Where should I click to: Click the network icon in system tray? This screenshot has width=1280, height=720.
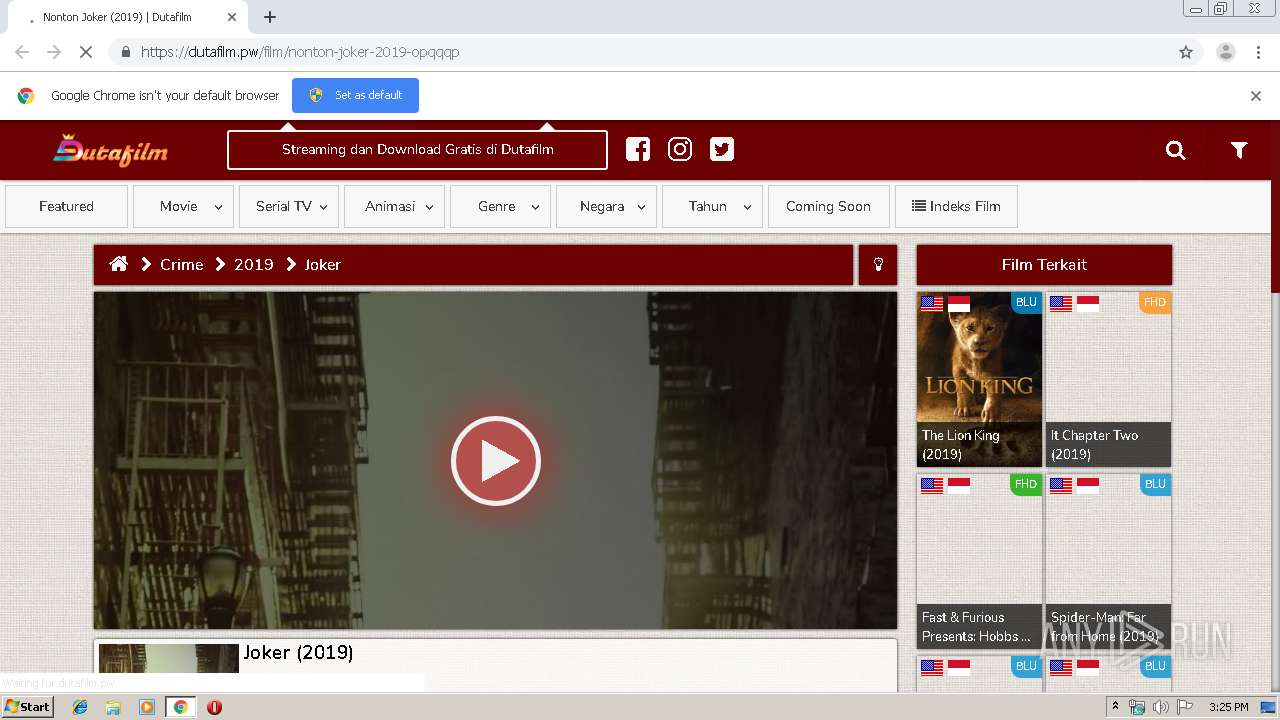click(1137, 707)
